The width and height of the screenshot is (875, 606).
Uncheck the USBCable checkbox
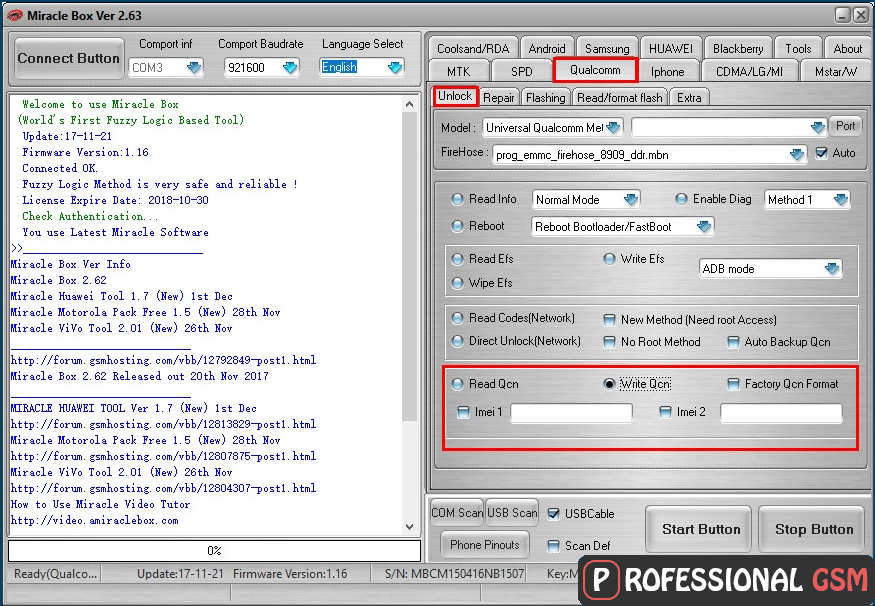tap(554, 514)
